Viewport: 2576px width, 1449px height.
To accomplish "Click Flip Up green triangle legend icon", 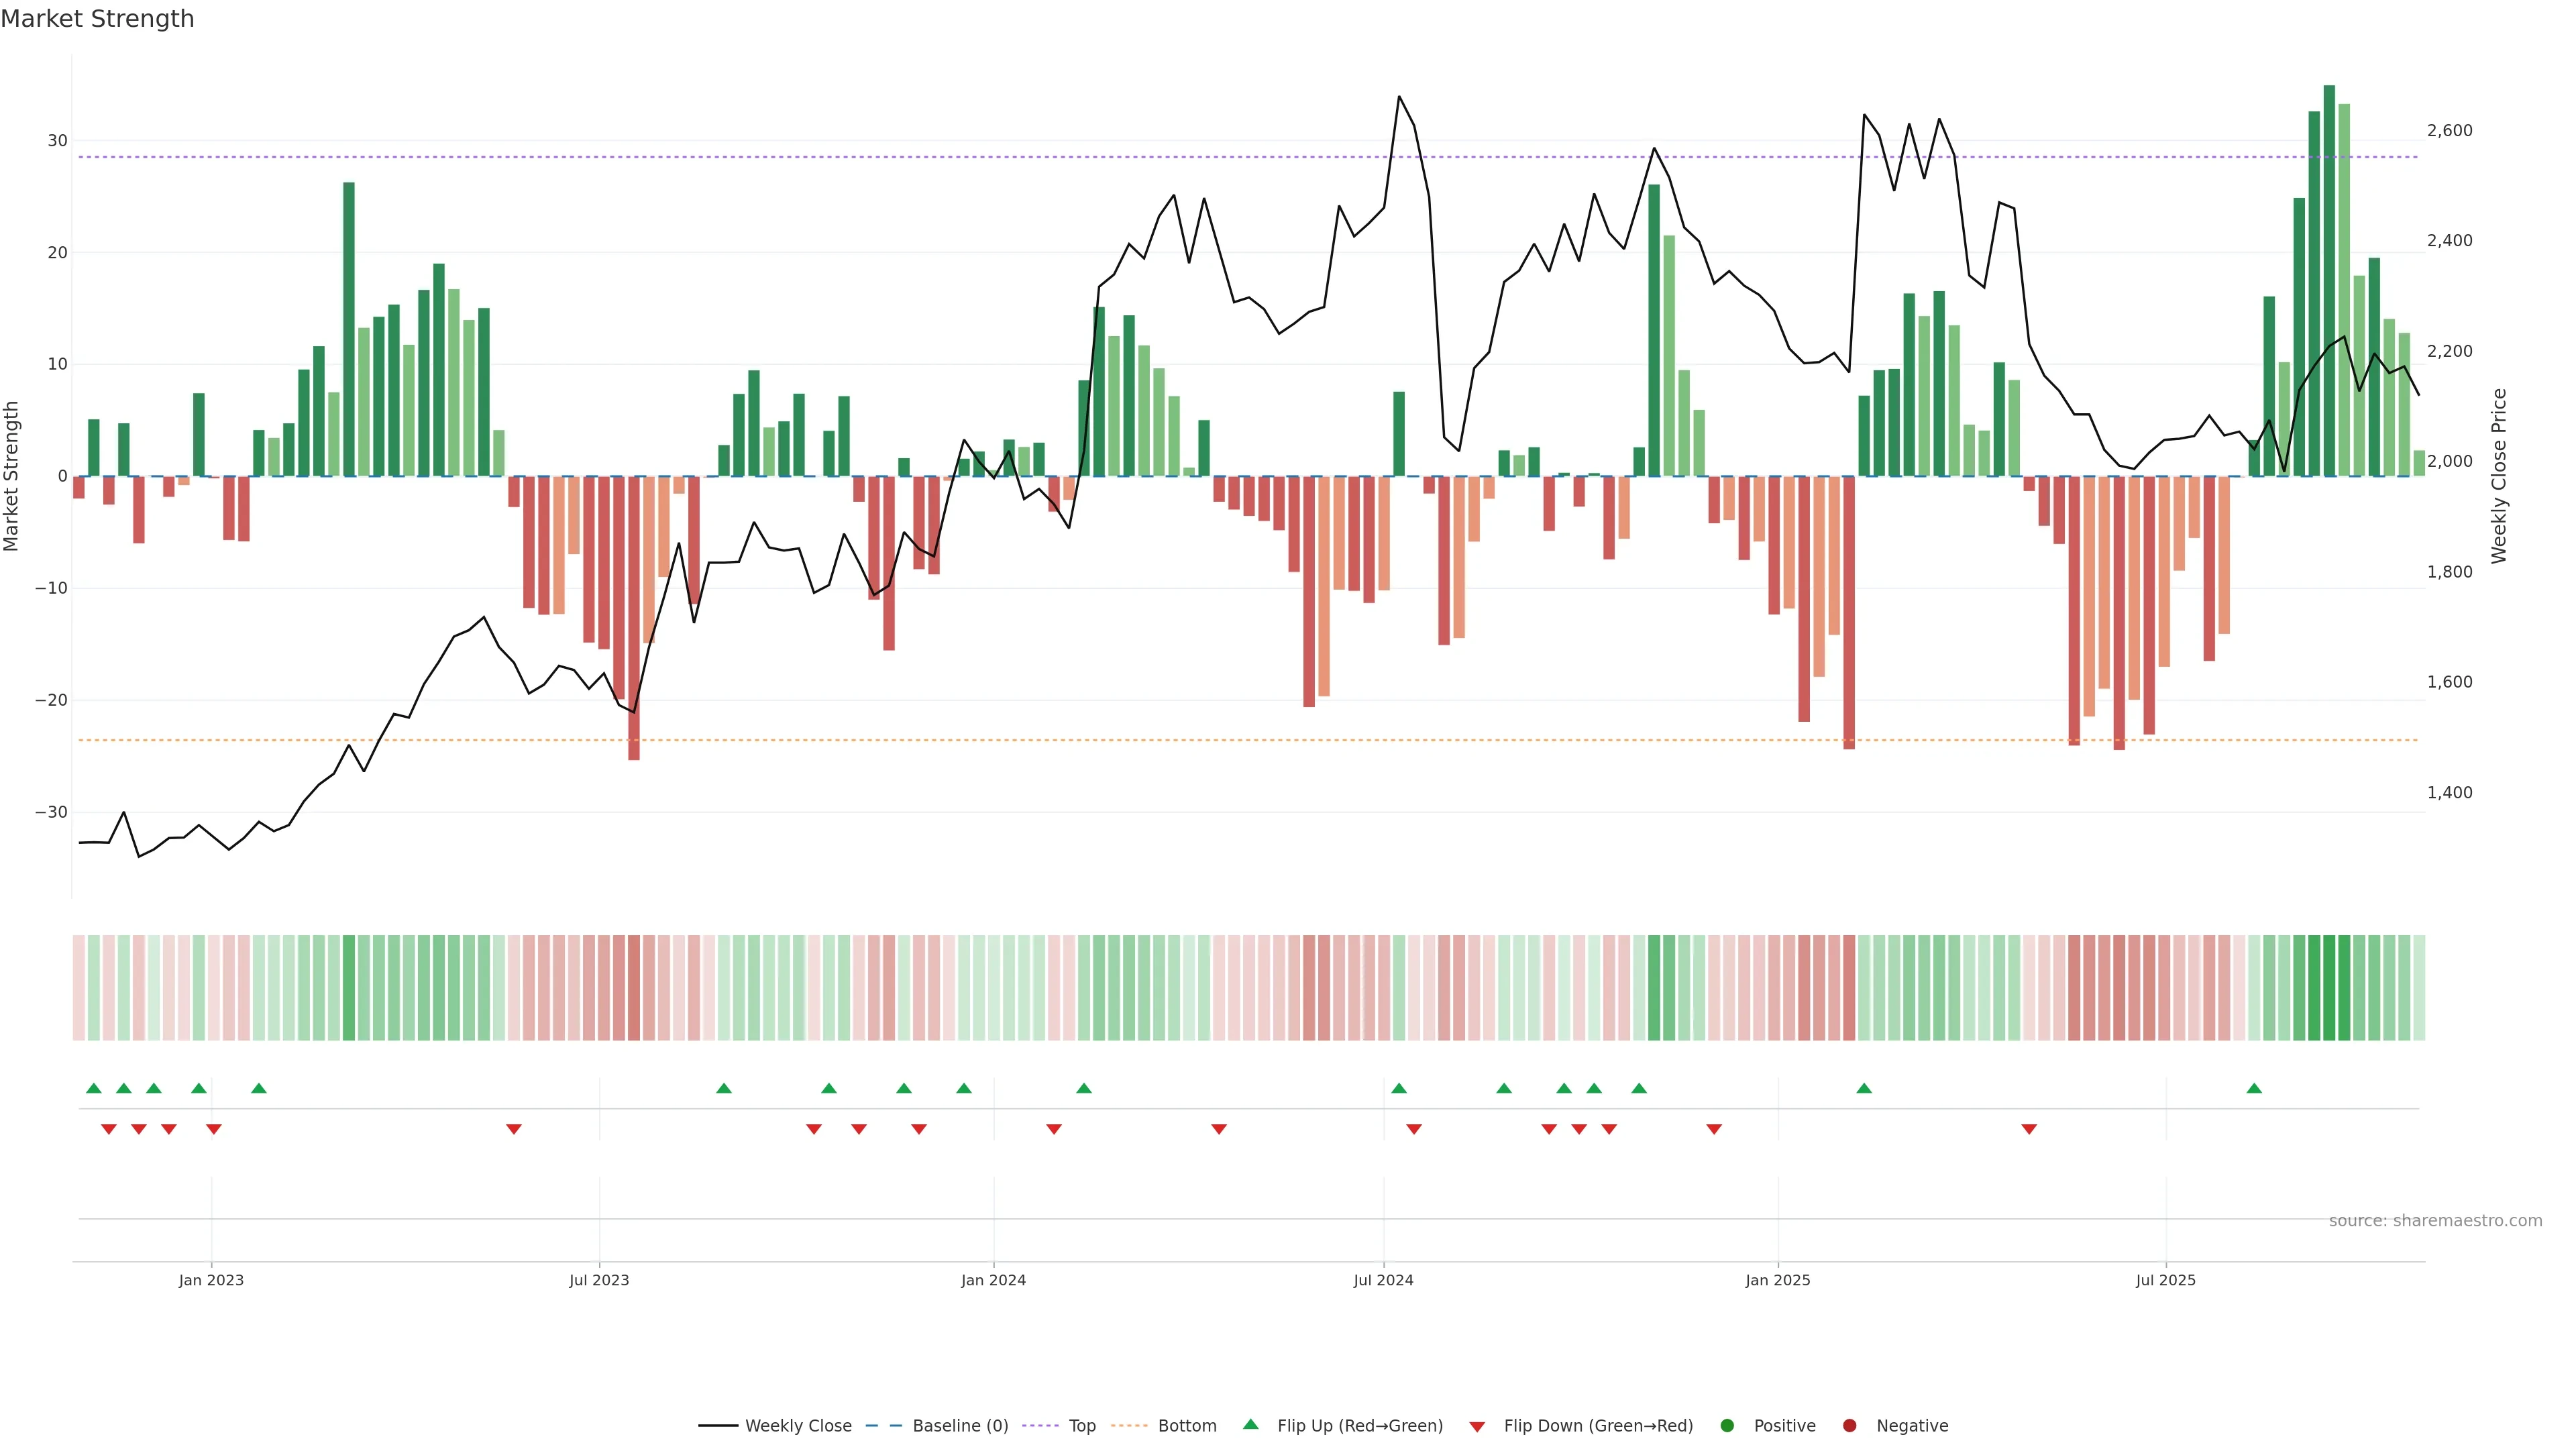I will [1250, 1424].
